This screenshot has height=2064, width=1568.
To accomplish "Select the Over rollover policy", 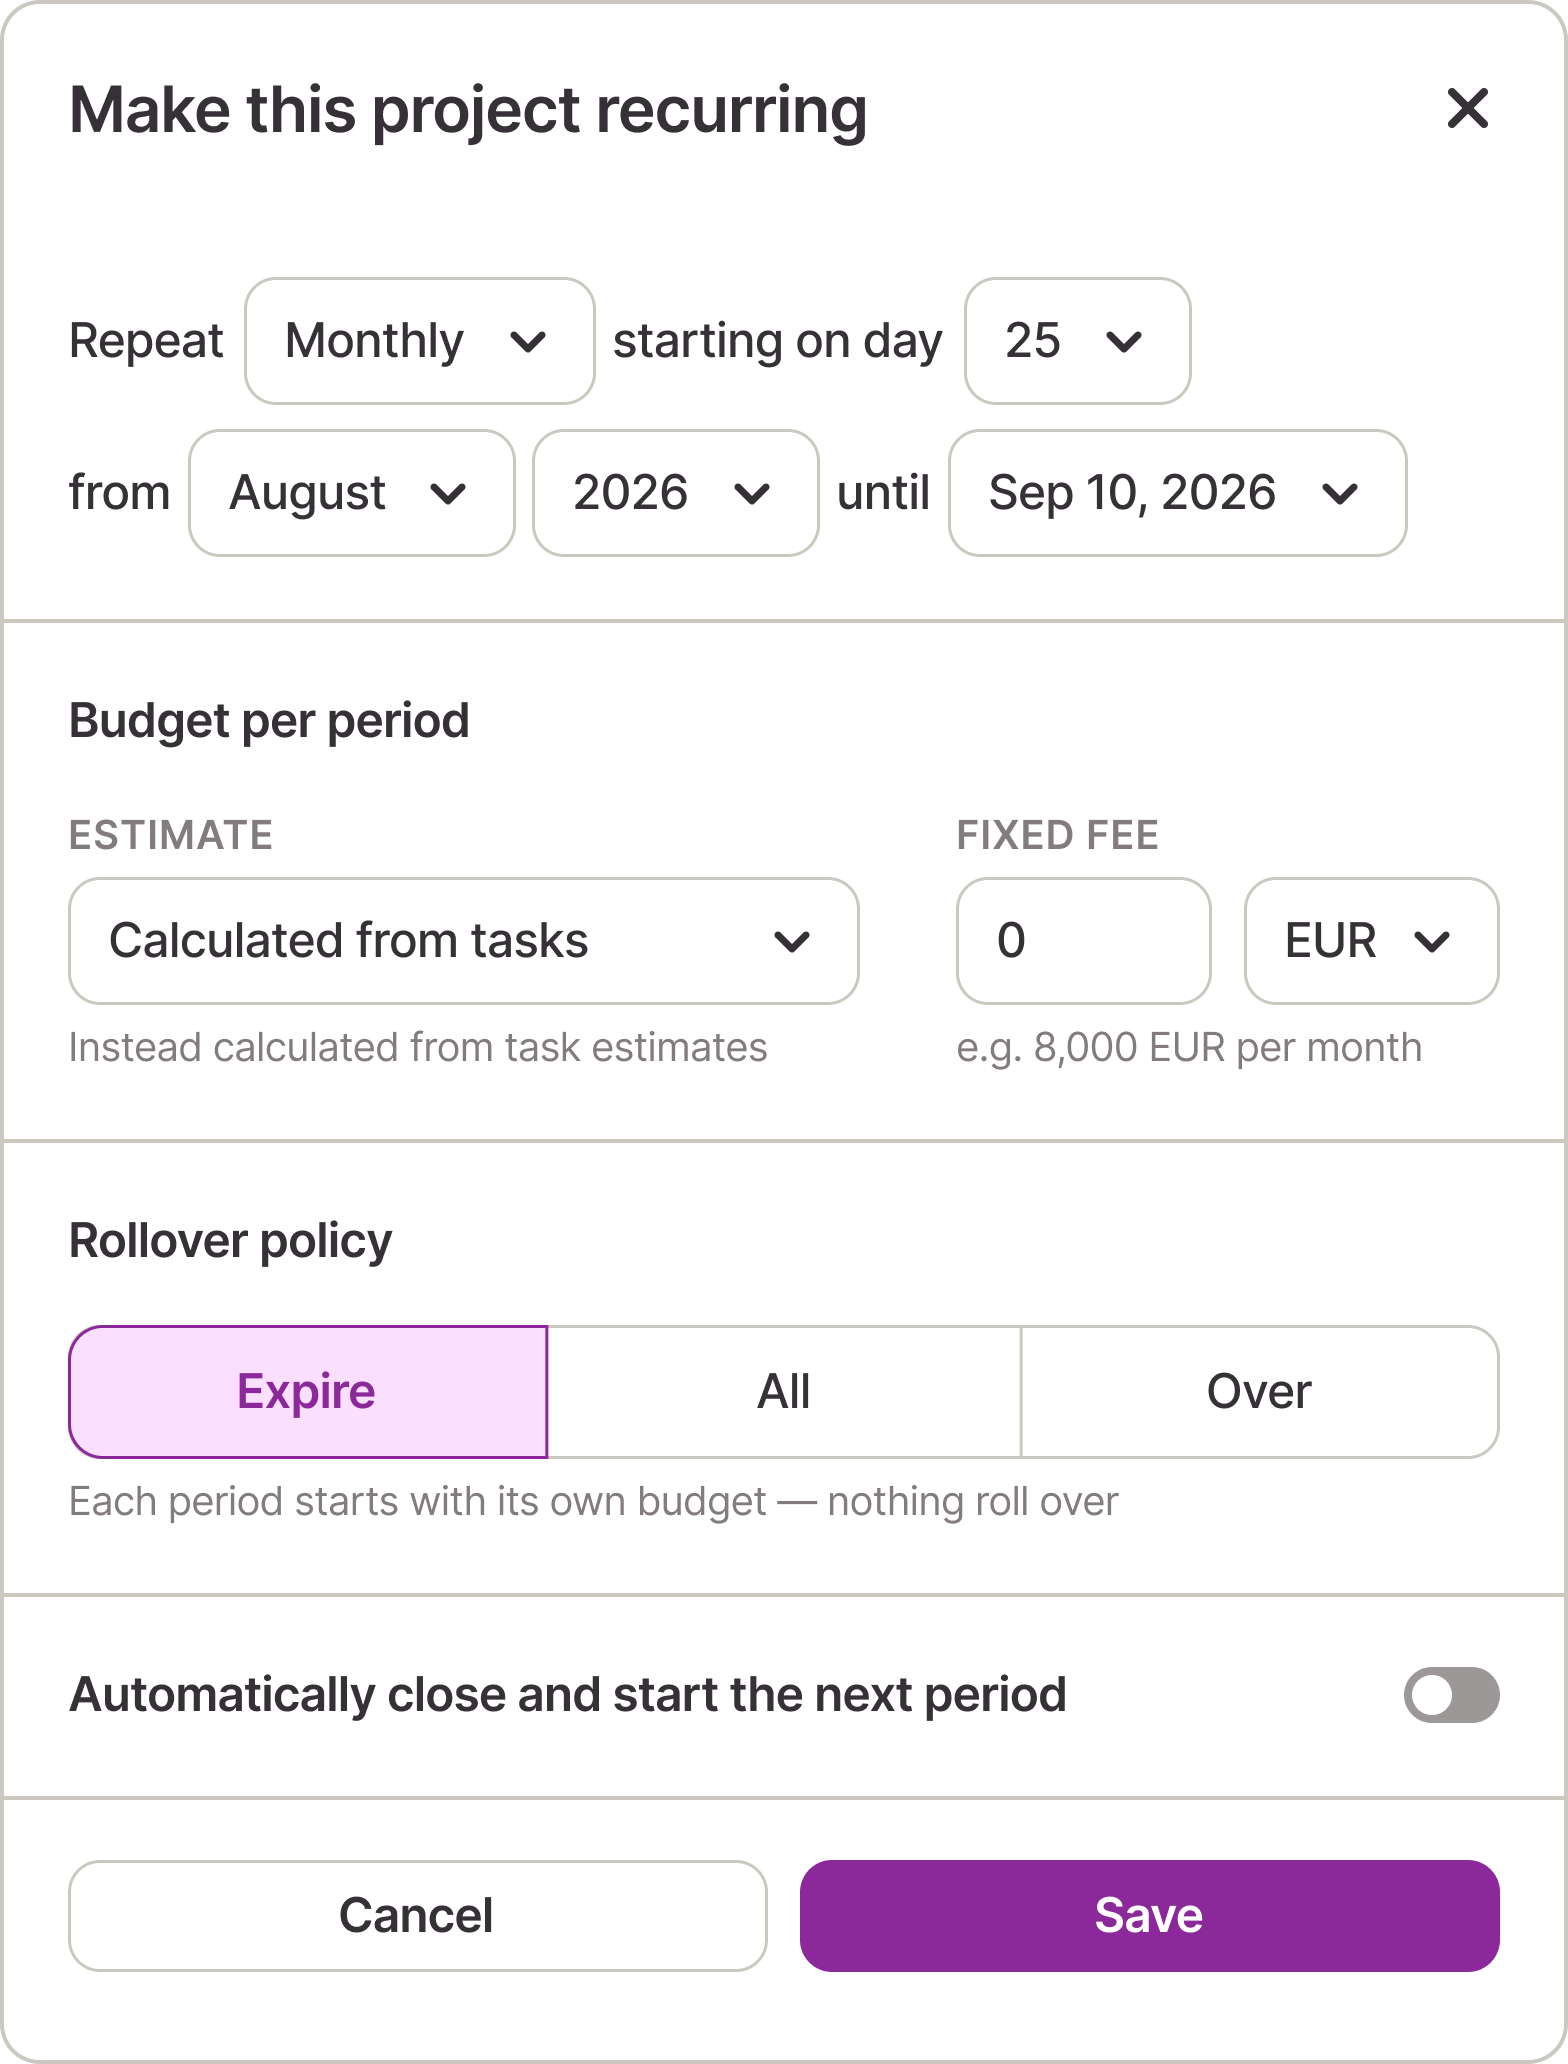I will pos(1259,1392).
